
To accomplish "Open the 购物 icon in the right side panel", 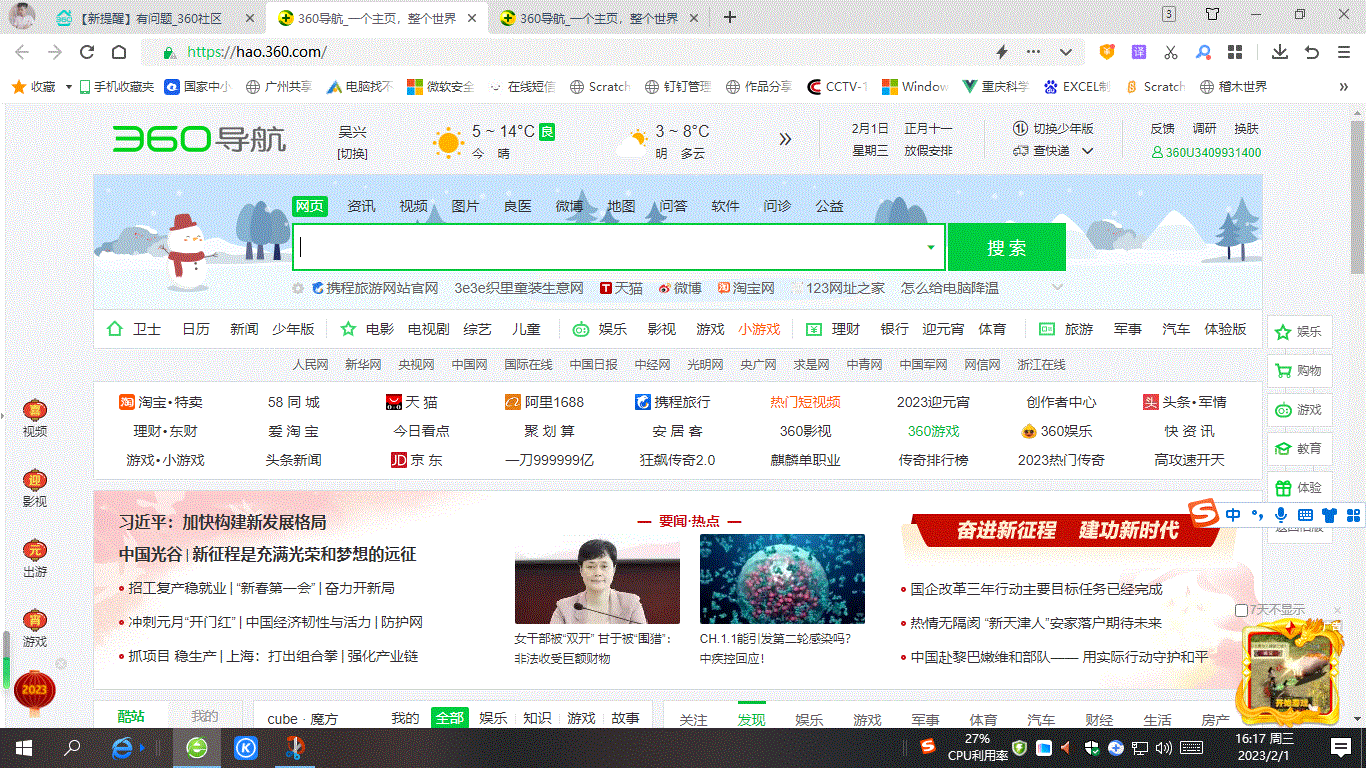I will tap(1299, 370).
